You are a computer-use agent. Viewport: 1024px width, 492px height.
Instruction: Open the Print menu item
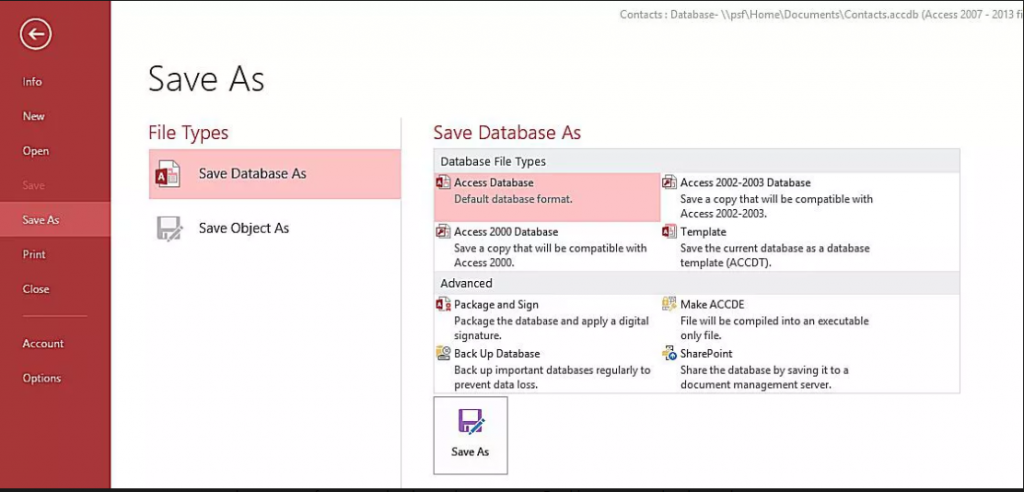coord(34,255)
